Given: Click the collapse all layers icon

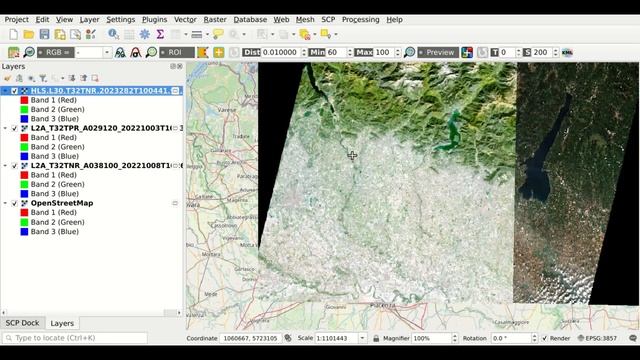Looking at the screenshot, I should point(83,78).
